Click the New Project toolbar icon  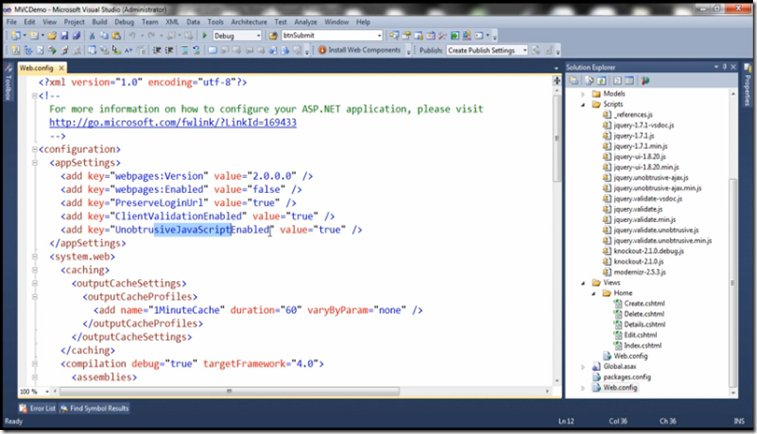coord(15,36)
